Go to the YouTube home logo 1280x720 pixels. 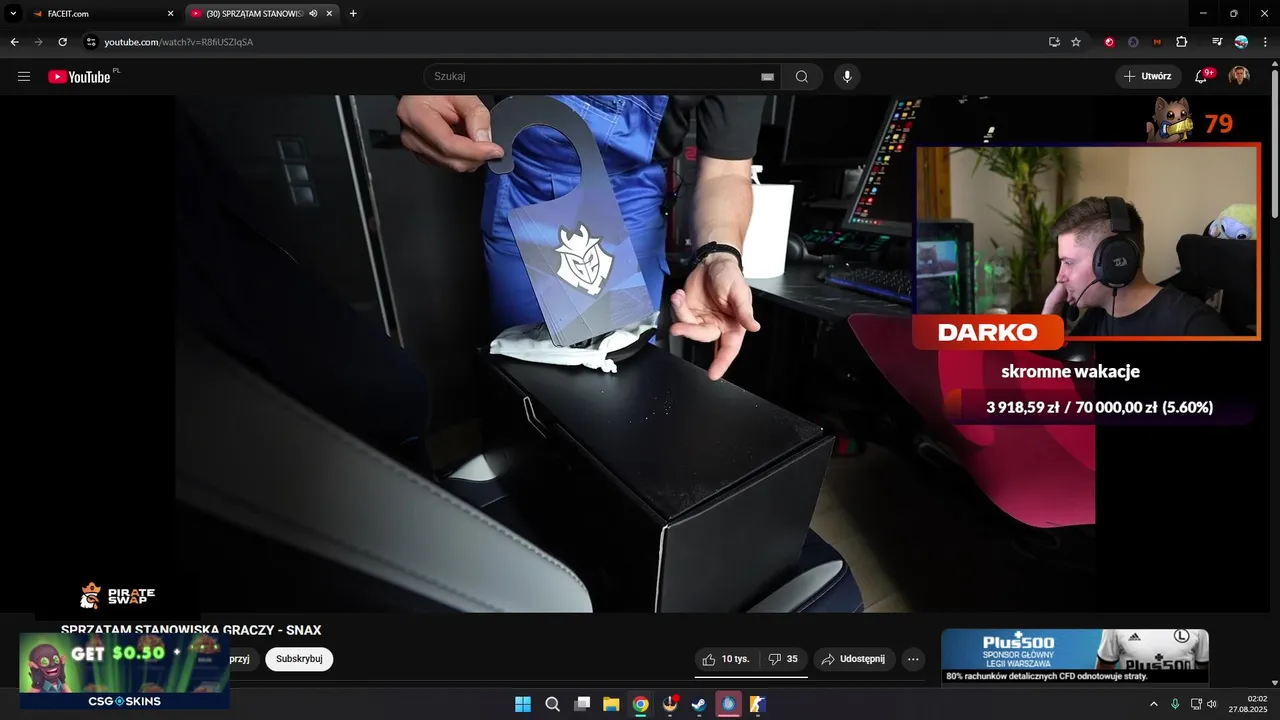tap(80, 77)
